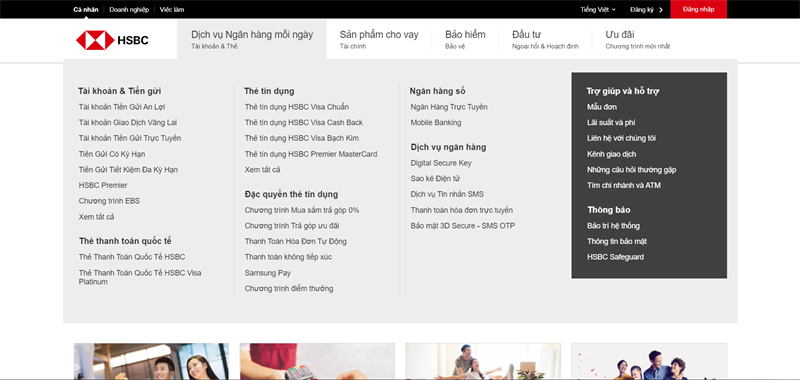
Task: Click Tài khoản Tiền Gửi An Lợi
Action: coord(122,107)
